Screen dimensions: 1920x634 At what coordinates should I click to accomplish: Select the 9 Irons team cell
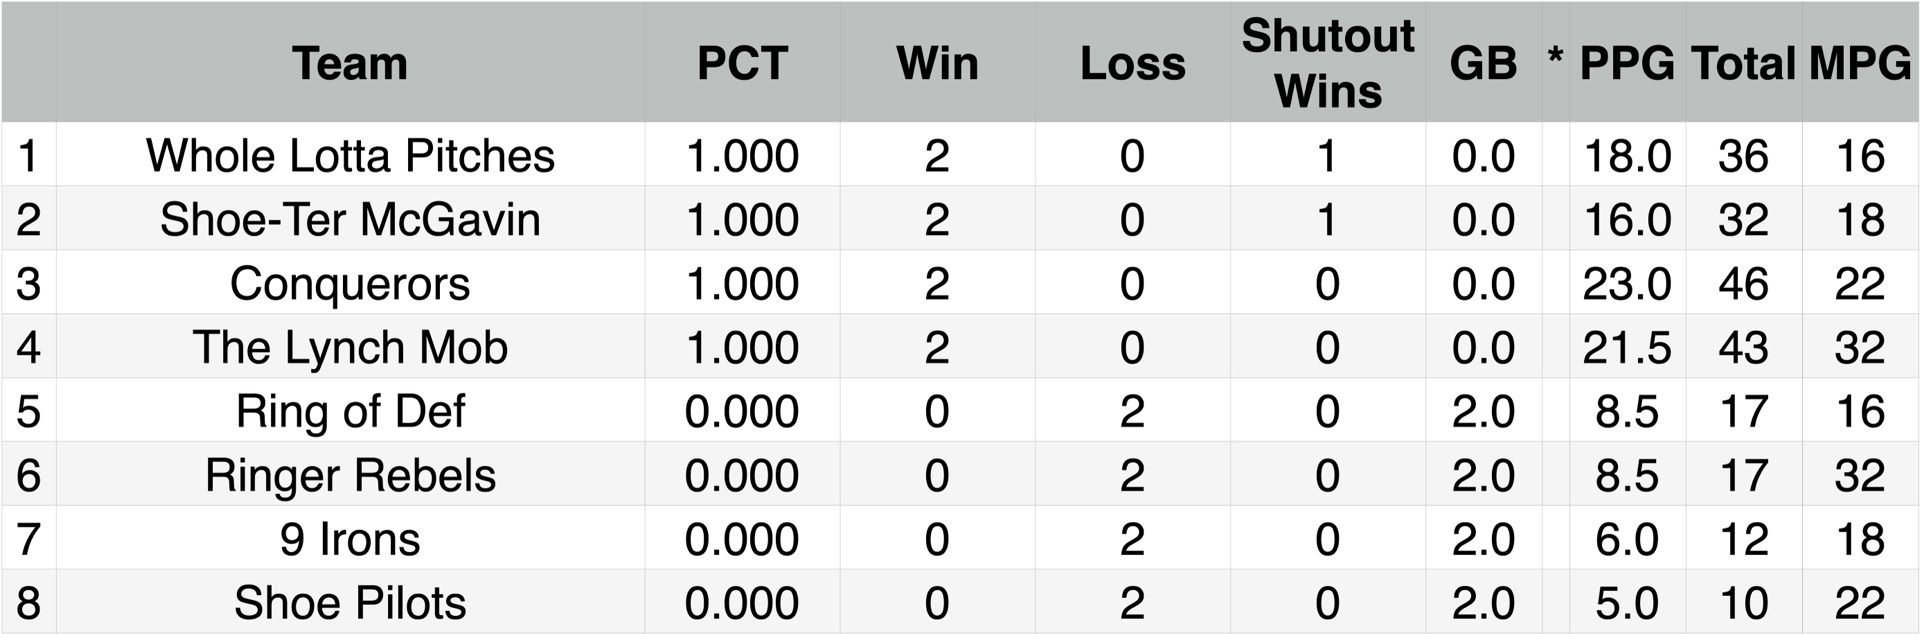coord(350,540)
